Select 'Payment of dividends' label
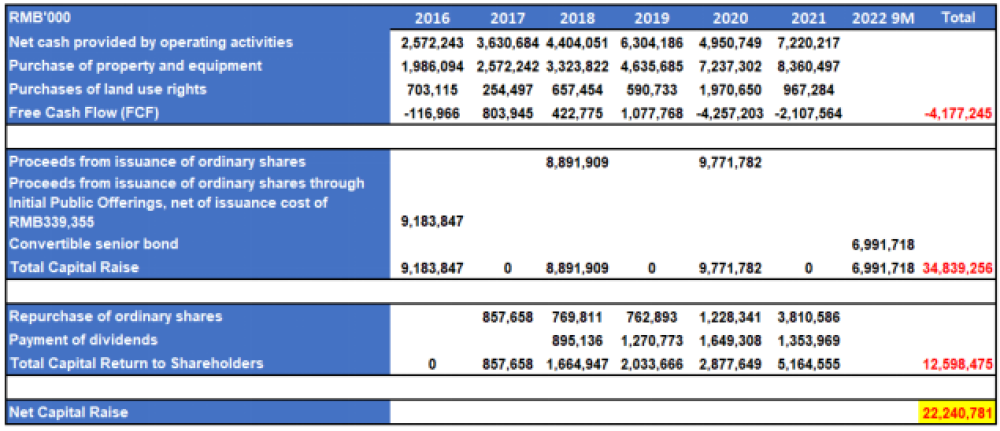Screen dimensions: 1000x431 click(83, 339)
